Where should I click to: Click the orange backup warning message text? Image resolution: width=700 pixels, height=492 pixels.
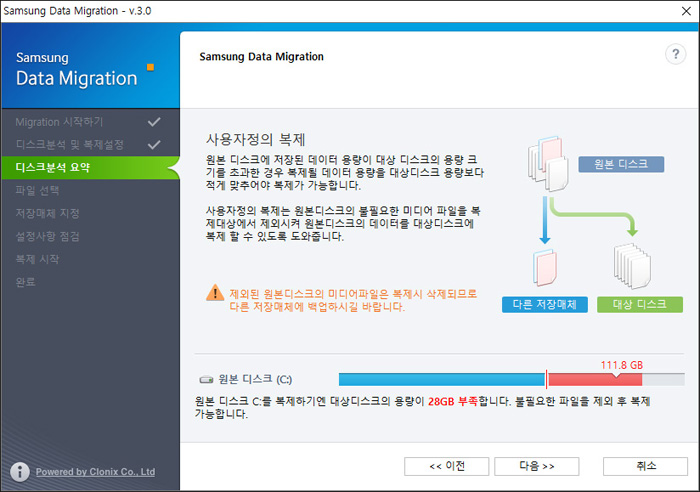pos(353,300)
